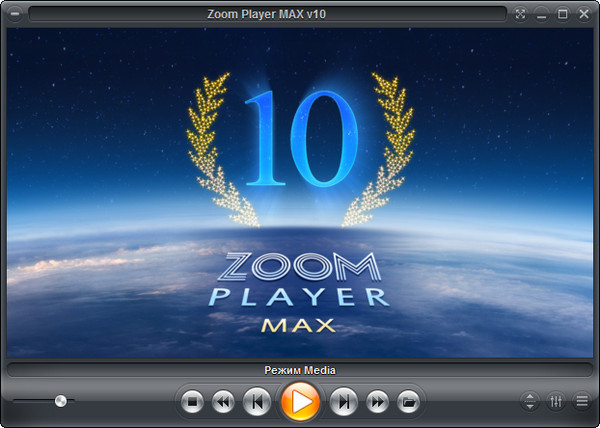Click the up/down arrows navigation icon
Viewport: 600px width, 428px height.
click(530, 402)
